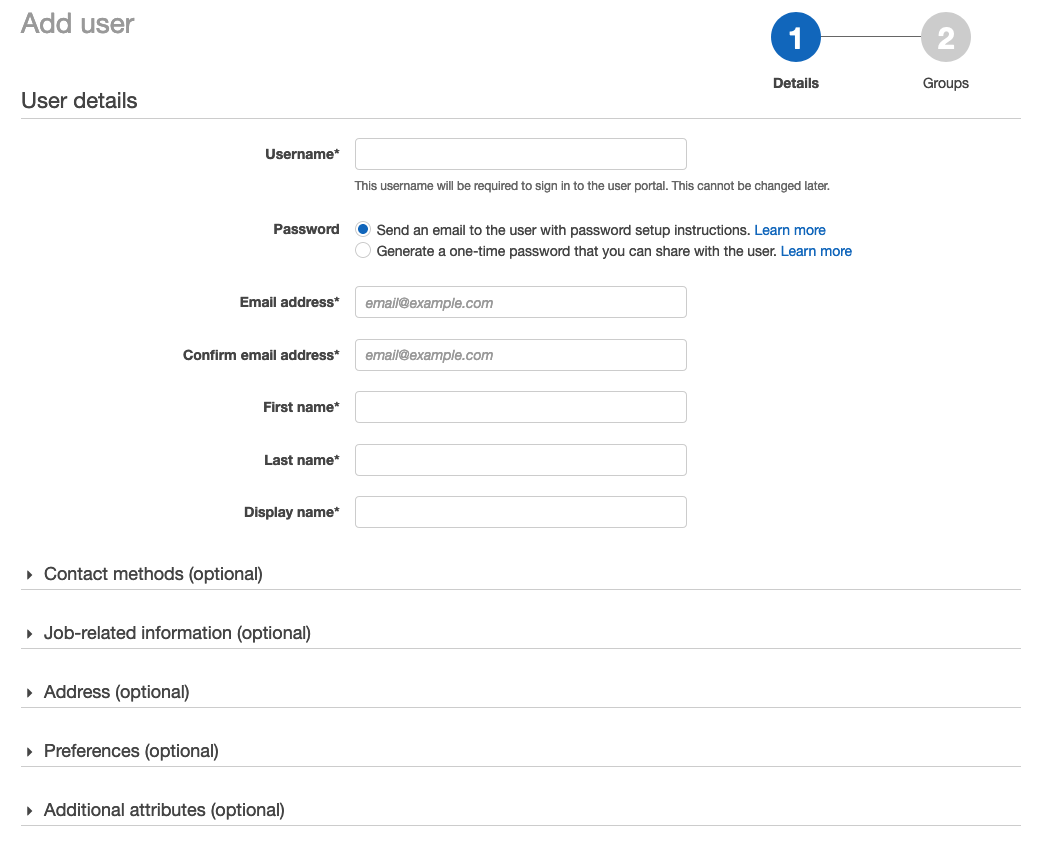Image resolution: width=1041 pixels, height=844 pixels.
Task: Select email password setup instructions option
Action: tap(363, 229)
